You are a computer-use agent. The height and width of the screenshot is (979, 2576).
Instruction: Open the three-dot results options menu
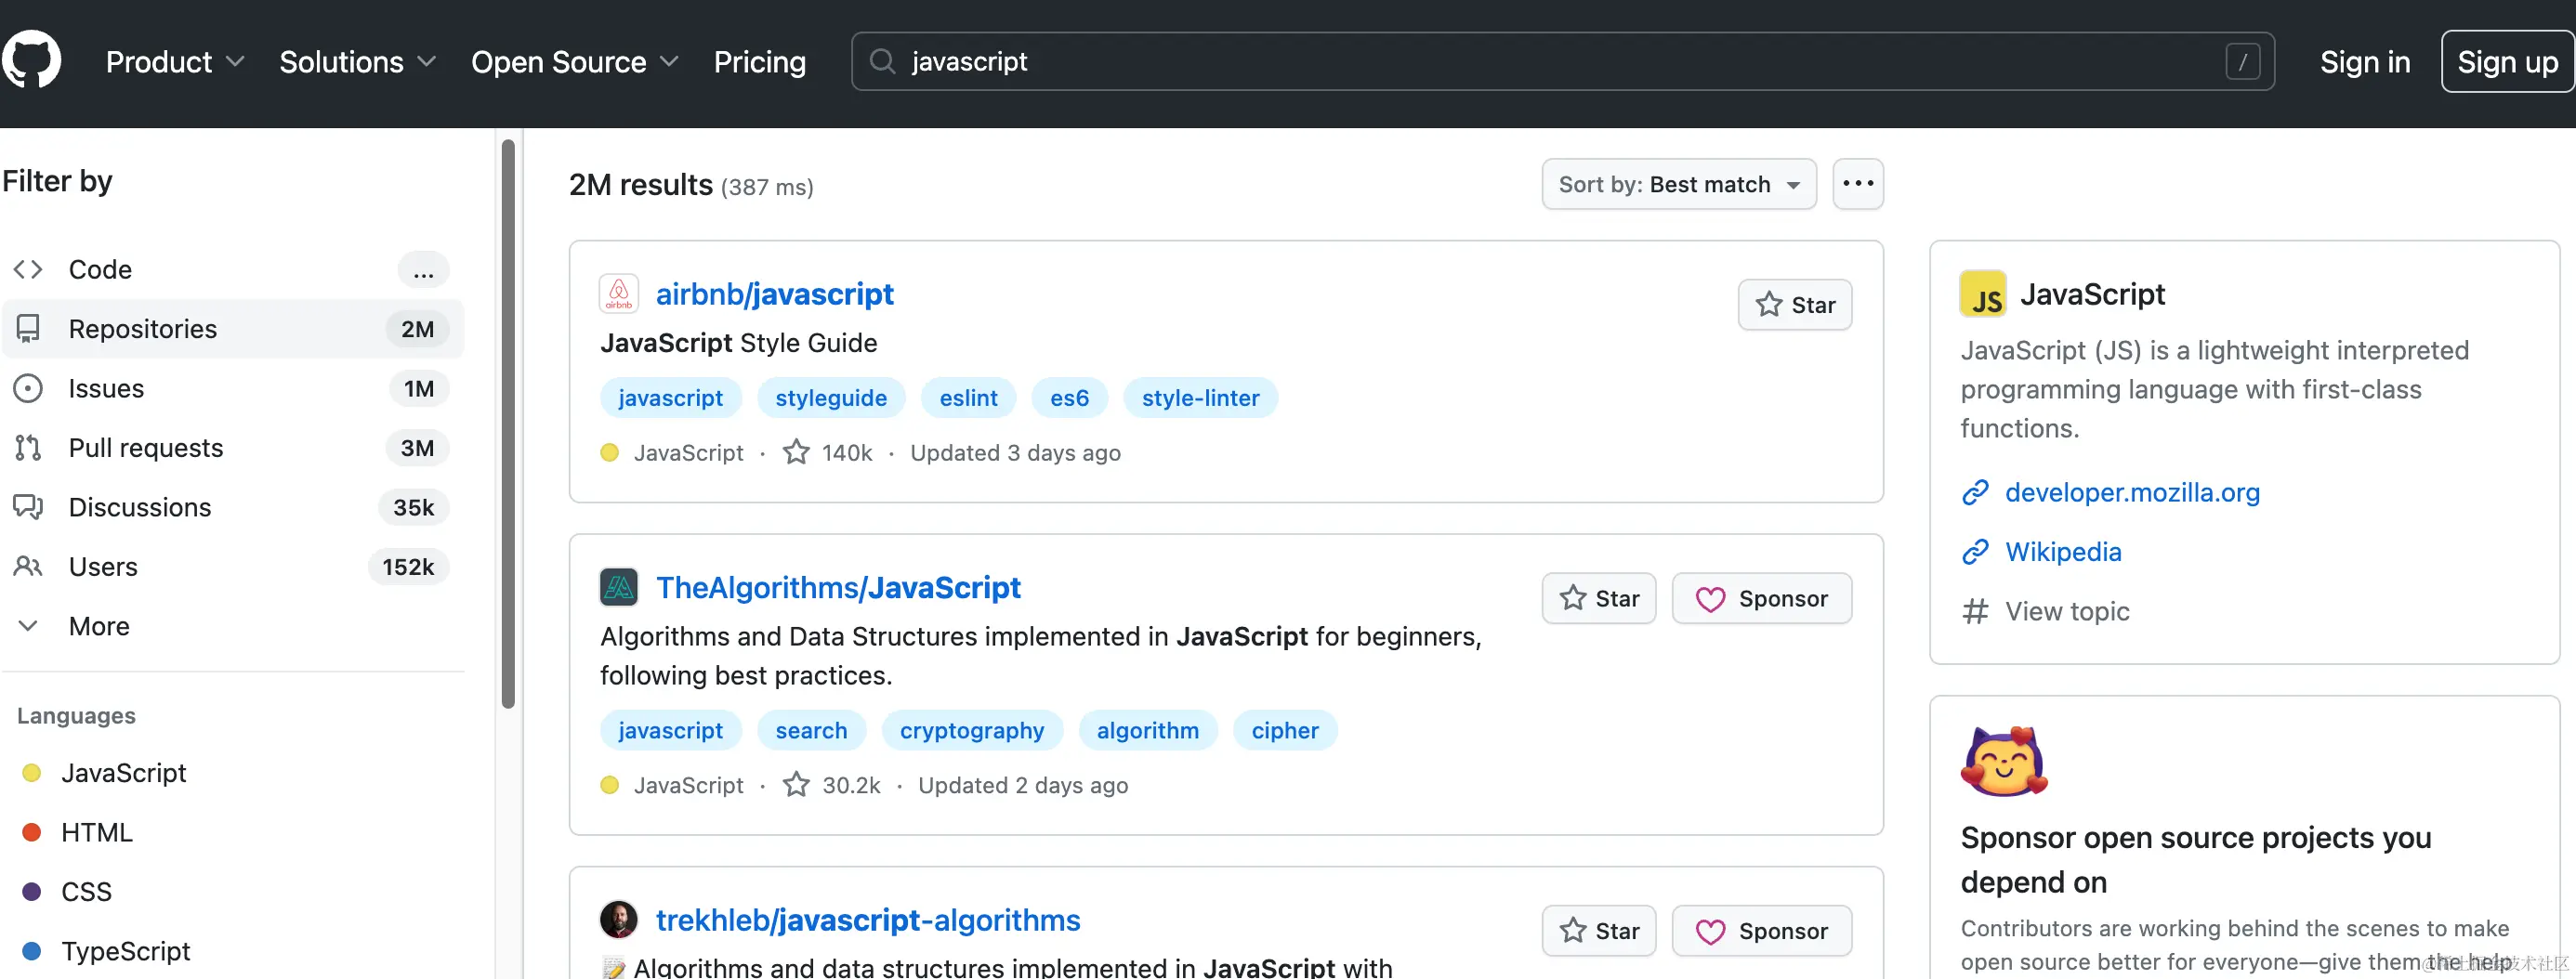(x=1857, y=184)
